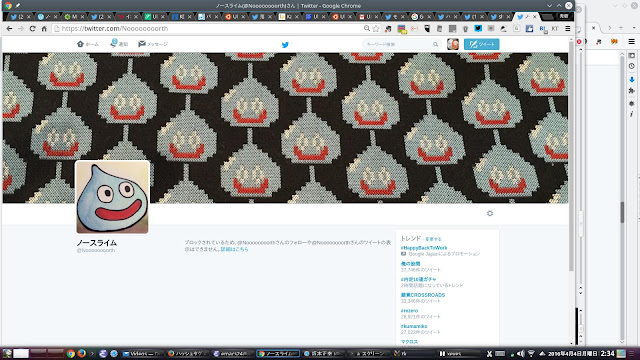Click the gear icon in the right sidebar panel

(x=631, y=103)
